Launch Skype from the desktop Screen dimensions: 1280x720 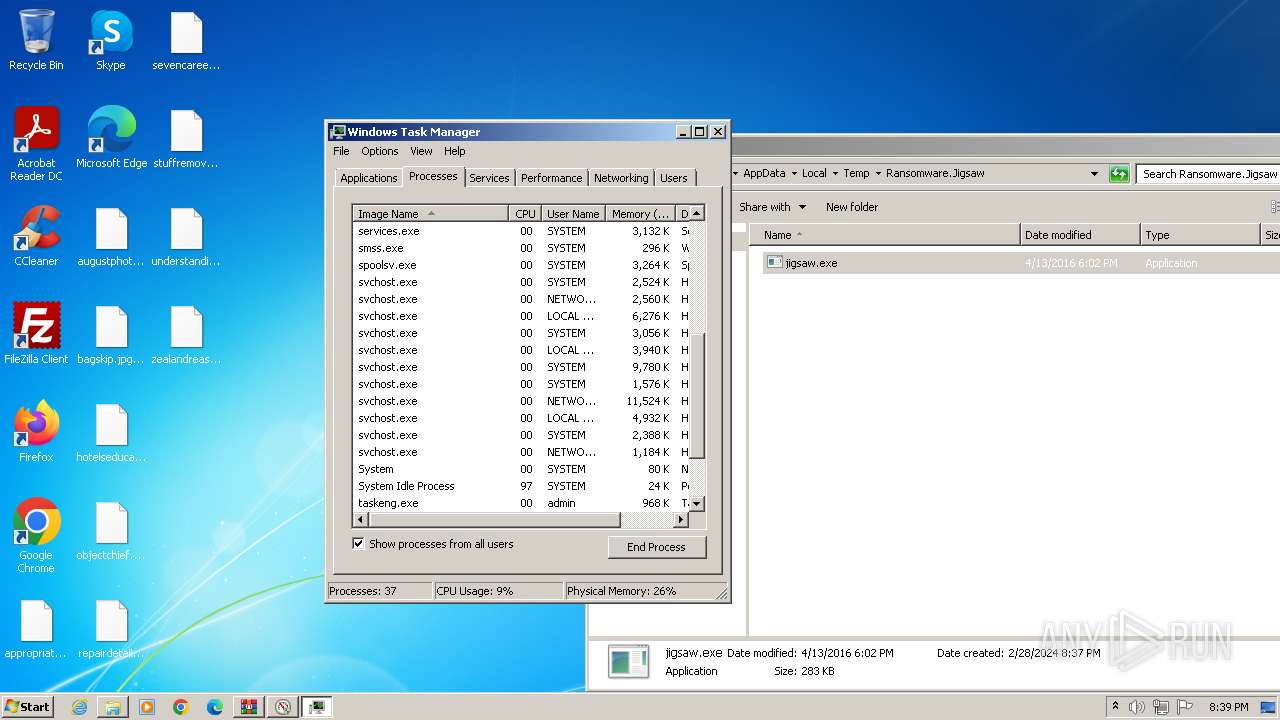(110, 41)
